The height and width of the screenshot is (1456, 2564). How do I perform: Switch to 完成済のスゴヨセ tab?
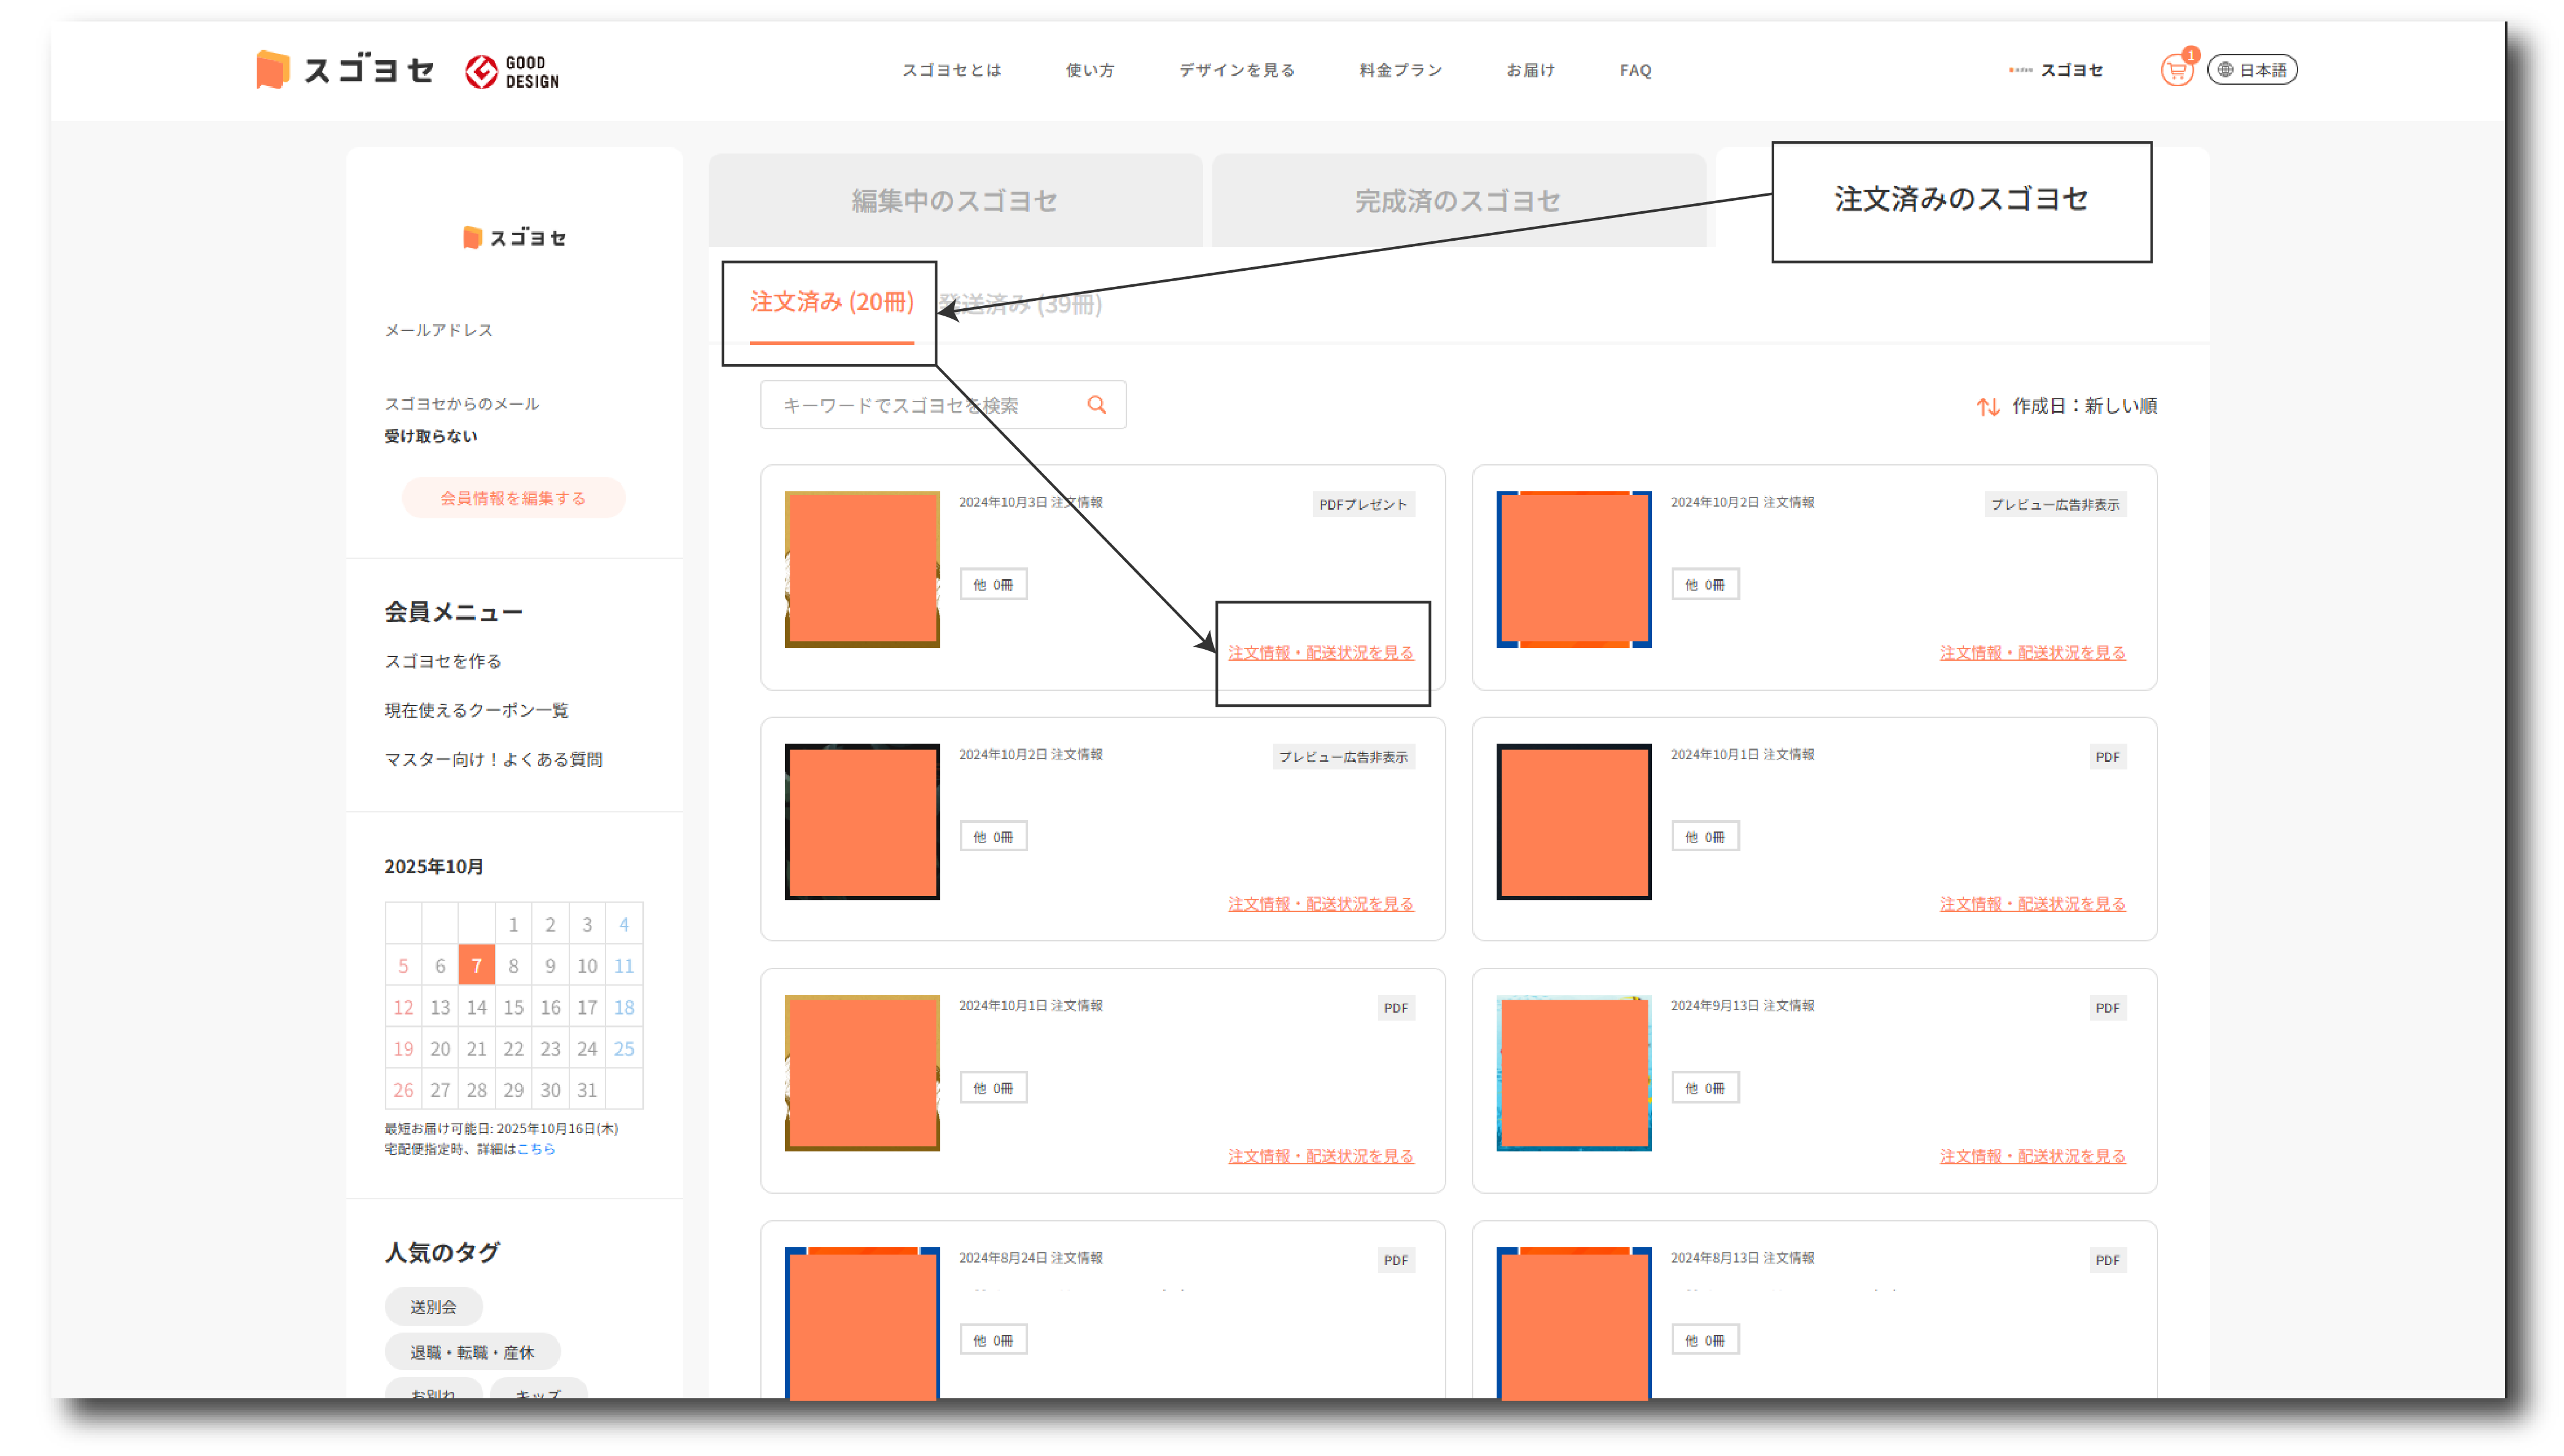pos(1457,200)
